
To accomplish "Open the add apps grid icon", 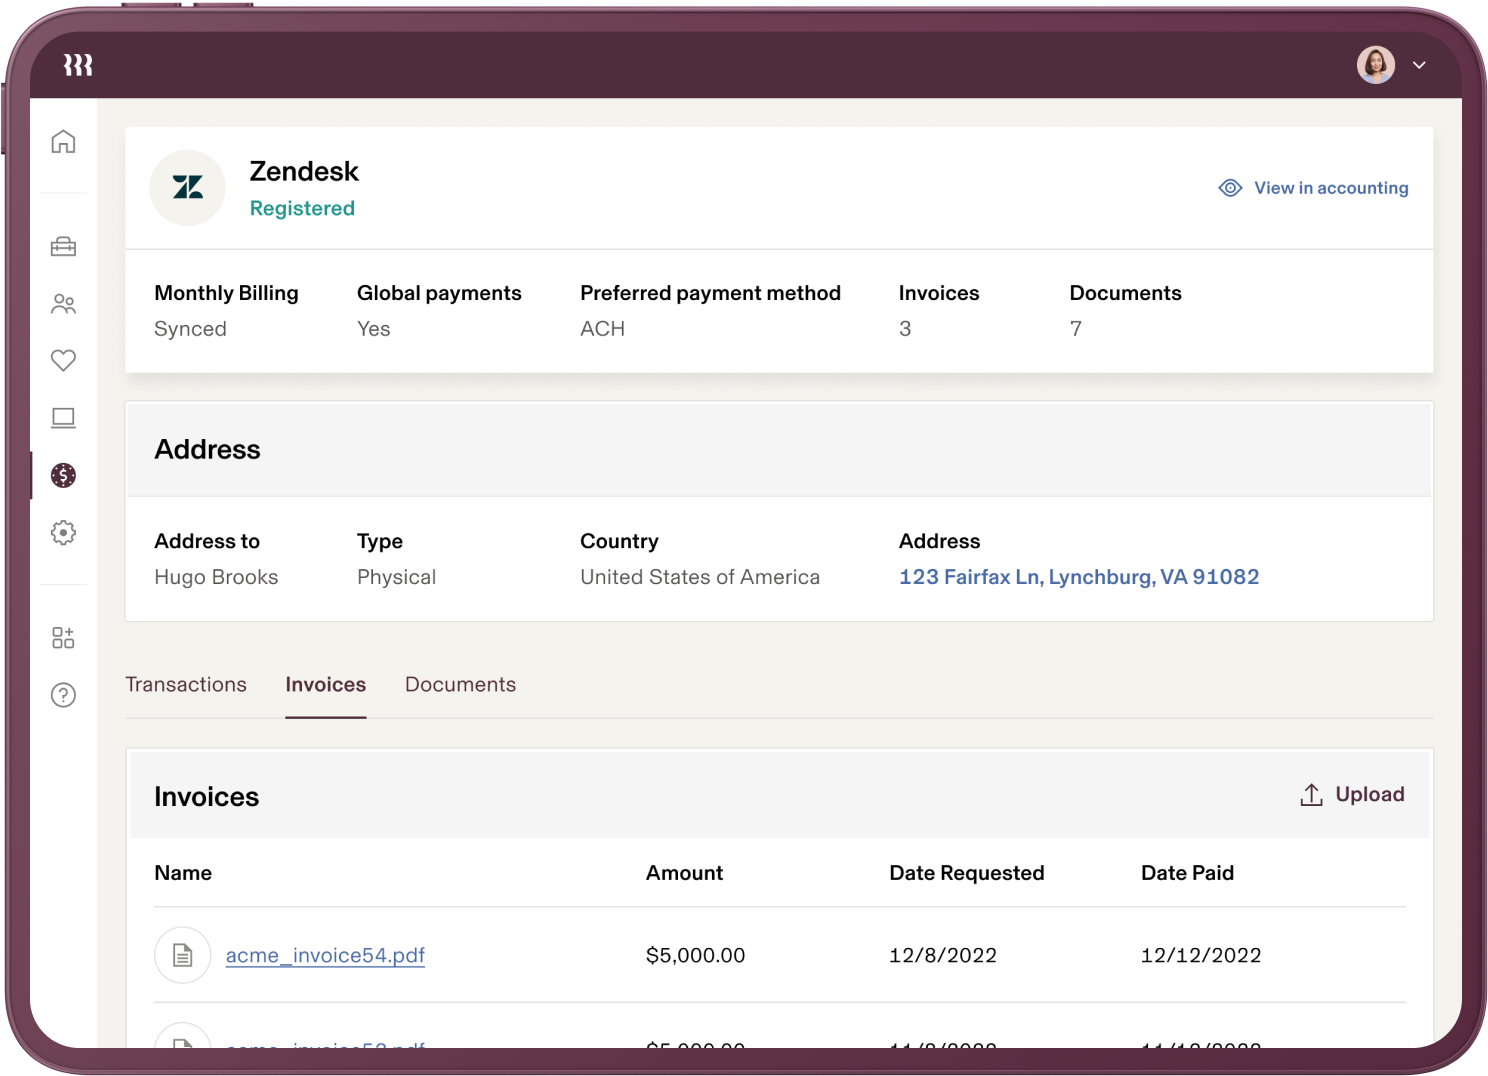I will click(63, 638).
